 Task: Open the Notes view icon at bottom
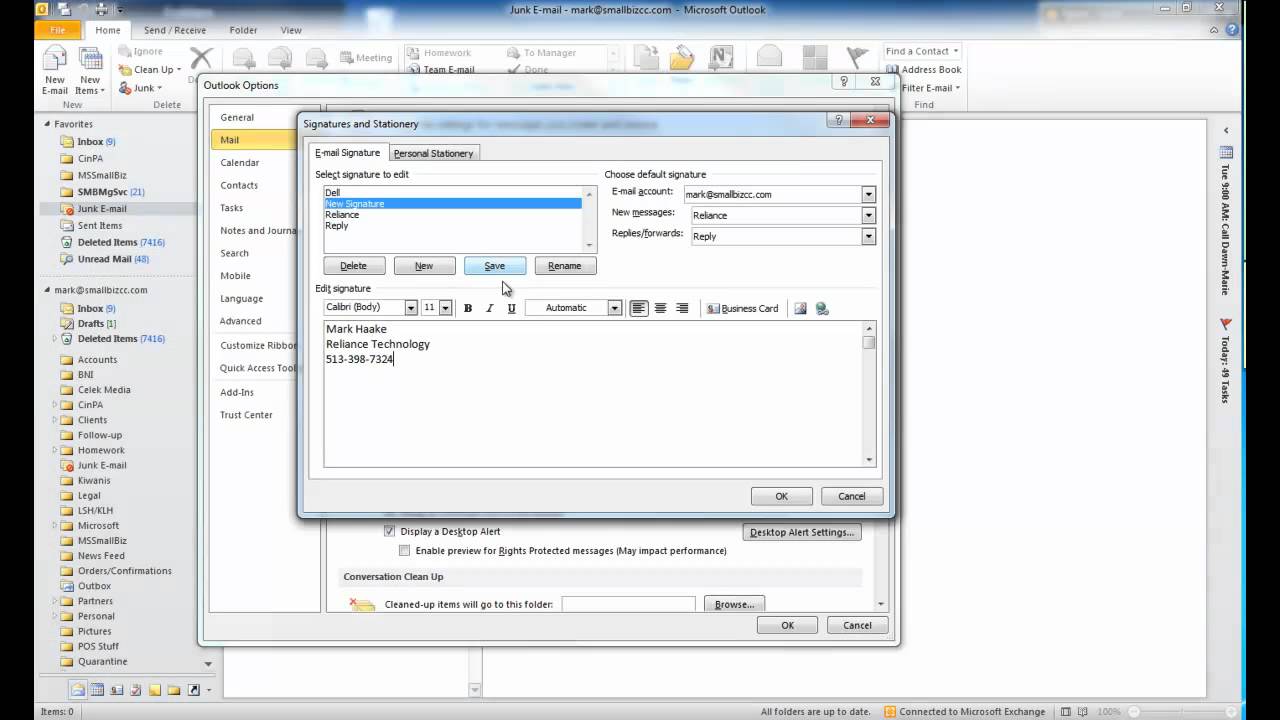click(155, 690)
